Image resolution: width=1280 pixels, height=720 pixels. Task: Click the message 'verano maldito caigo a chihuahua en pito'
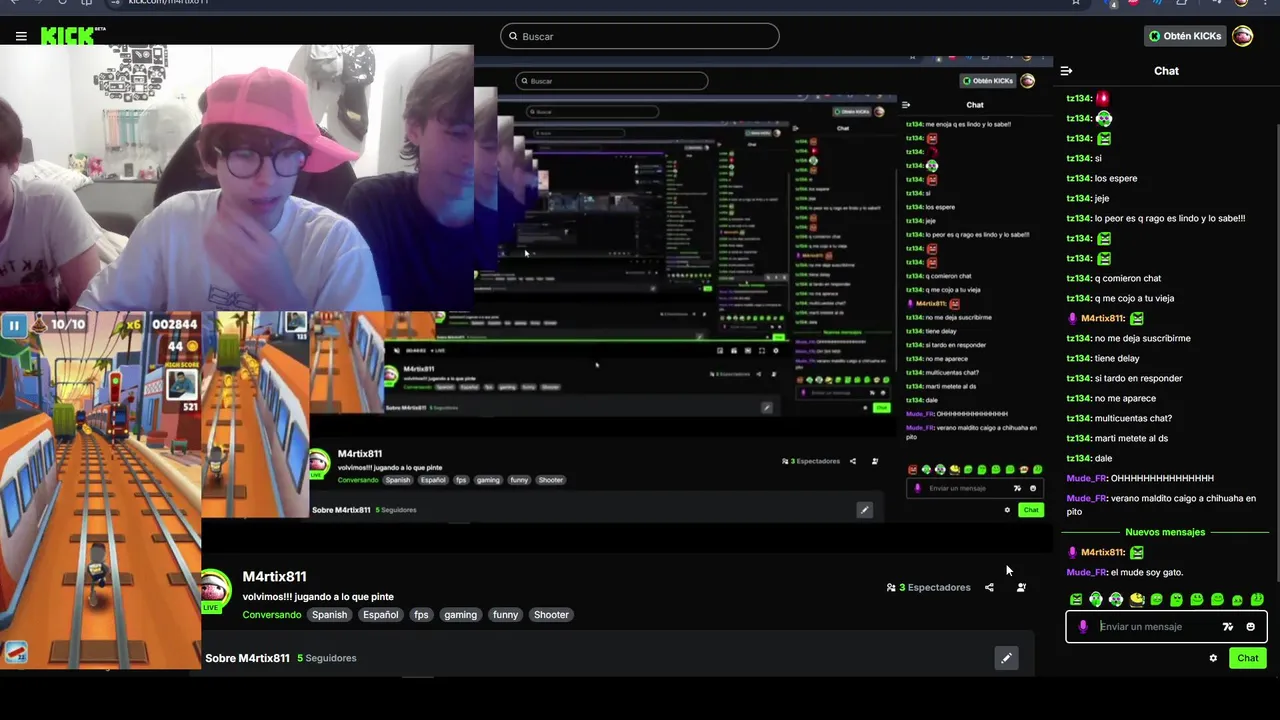point(1160,505)
